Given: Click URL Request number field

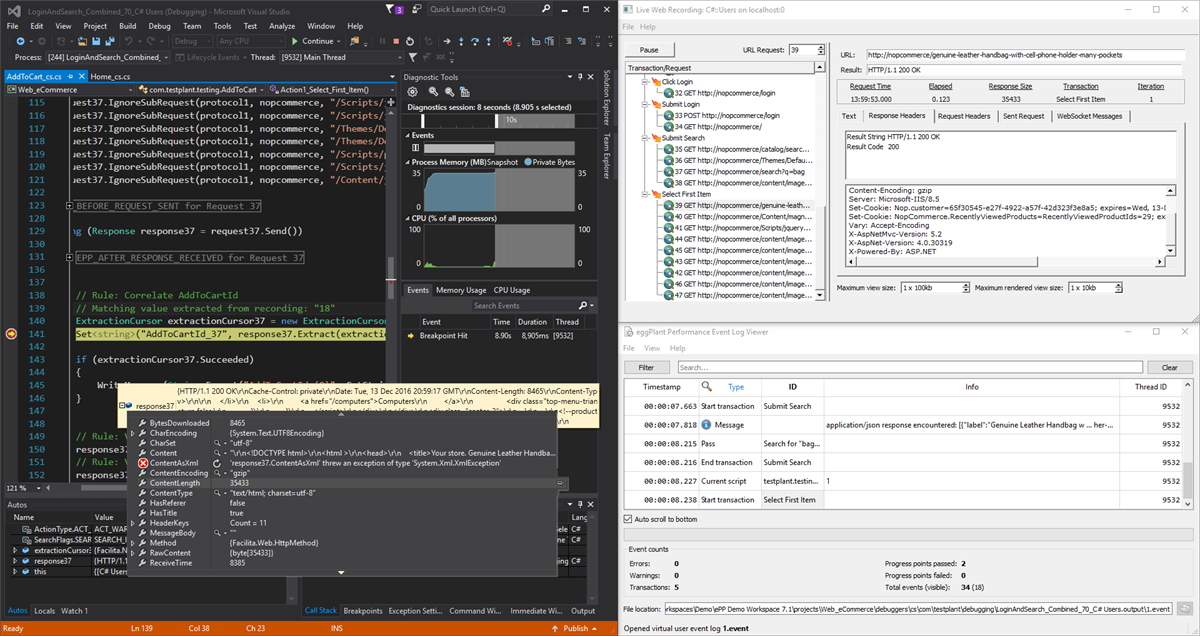Looking at the screenshot, I should coord(800,49).
